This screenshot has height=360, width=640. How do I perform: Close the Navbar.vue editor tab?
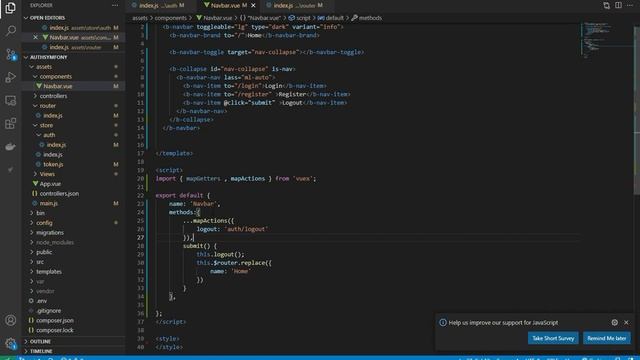[x=253, y=5]
